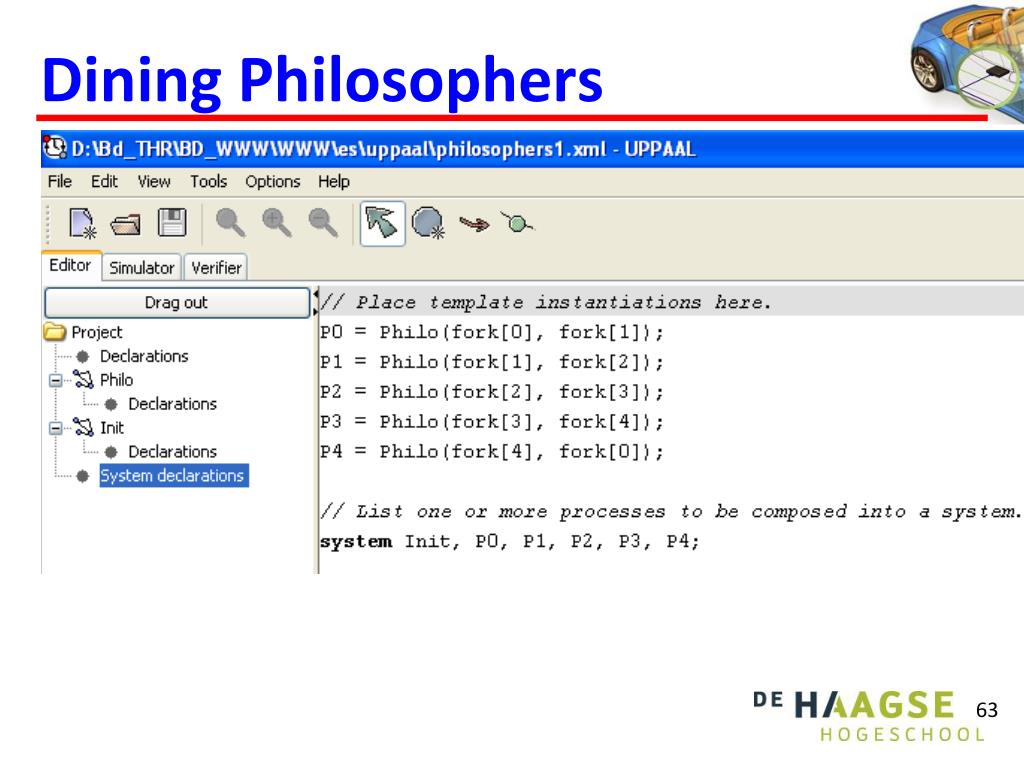Select the top-level Declarations node under Project

click(144, 356)
